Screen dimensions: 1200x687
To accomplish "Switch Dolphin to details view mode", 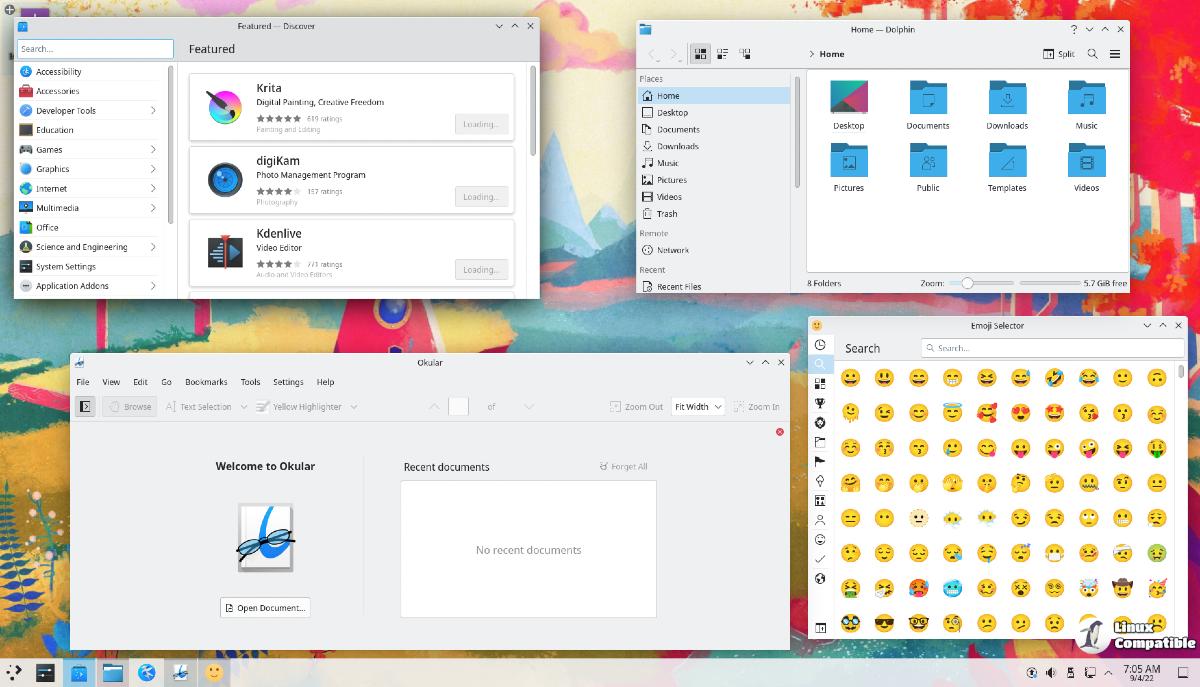I will 744,54.
